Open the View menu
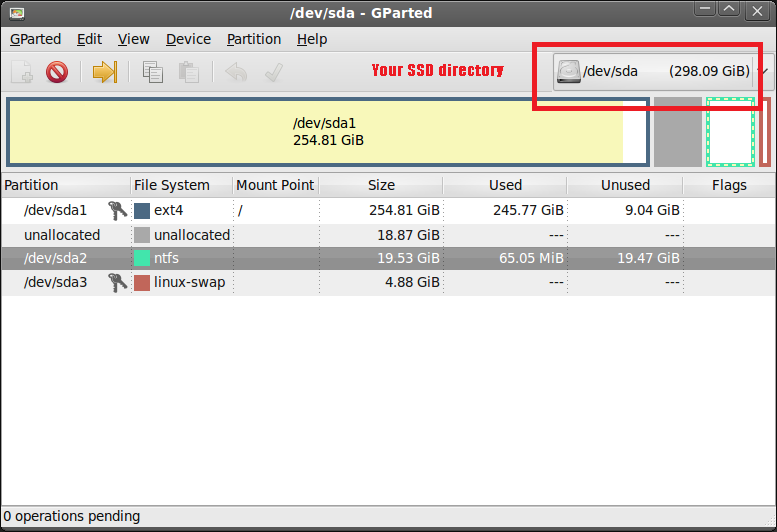 pyautogui.click(x=133, y=39)
